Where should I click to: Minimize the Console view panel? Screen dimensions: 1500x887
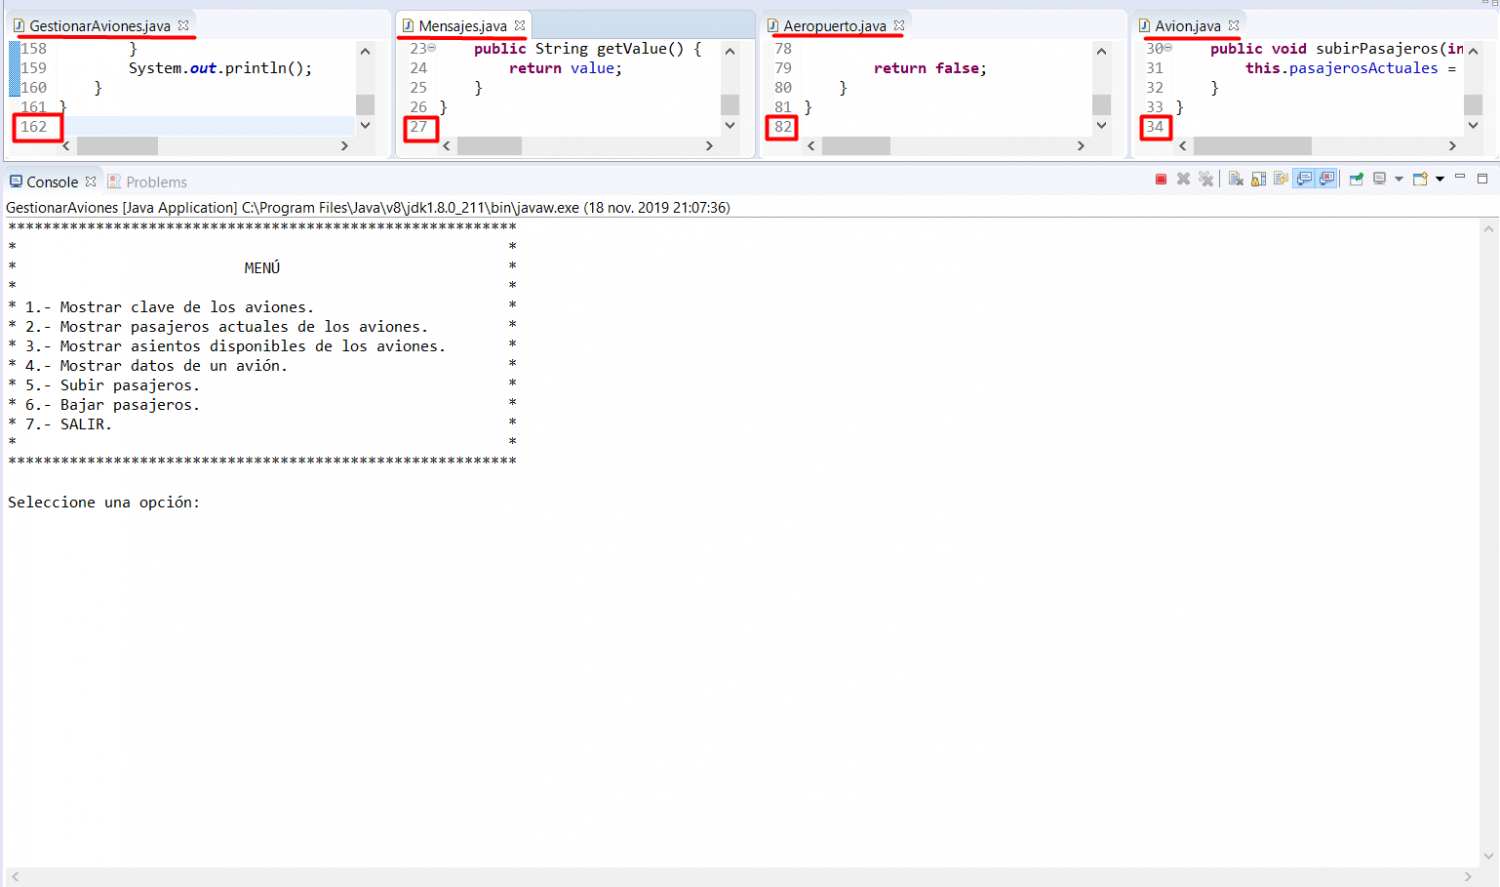(x=1460, y=177)
